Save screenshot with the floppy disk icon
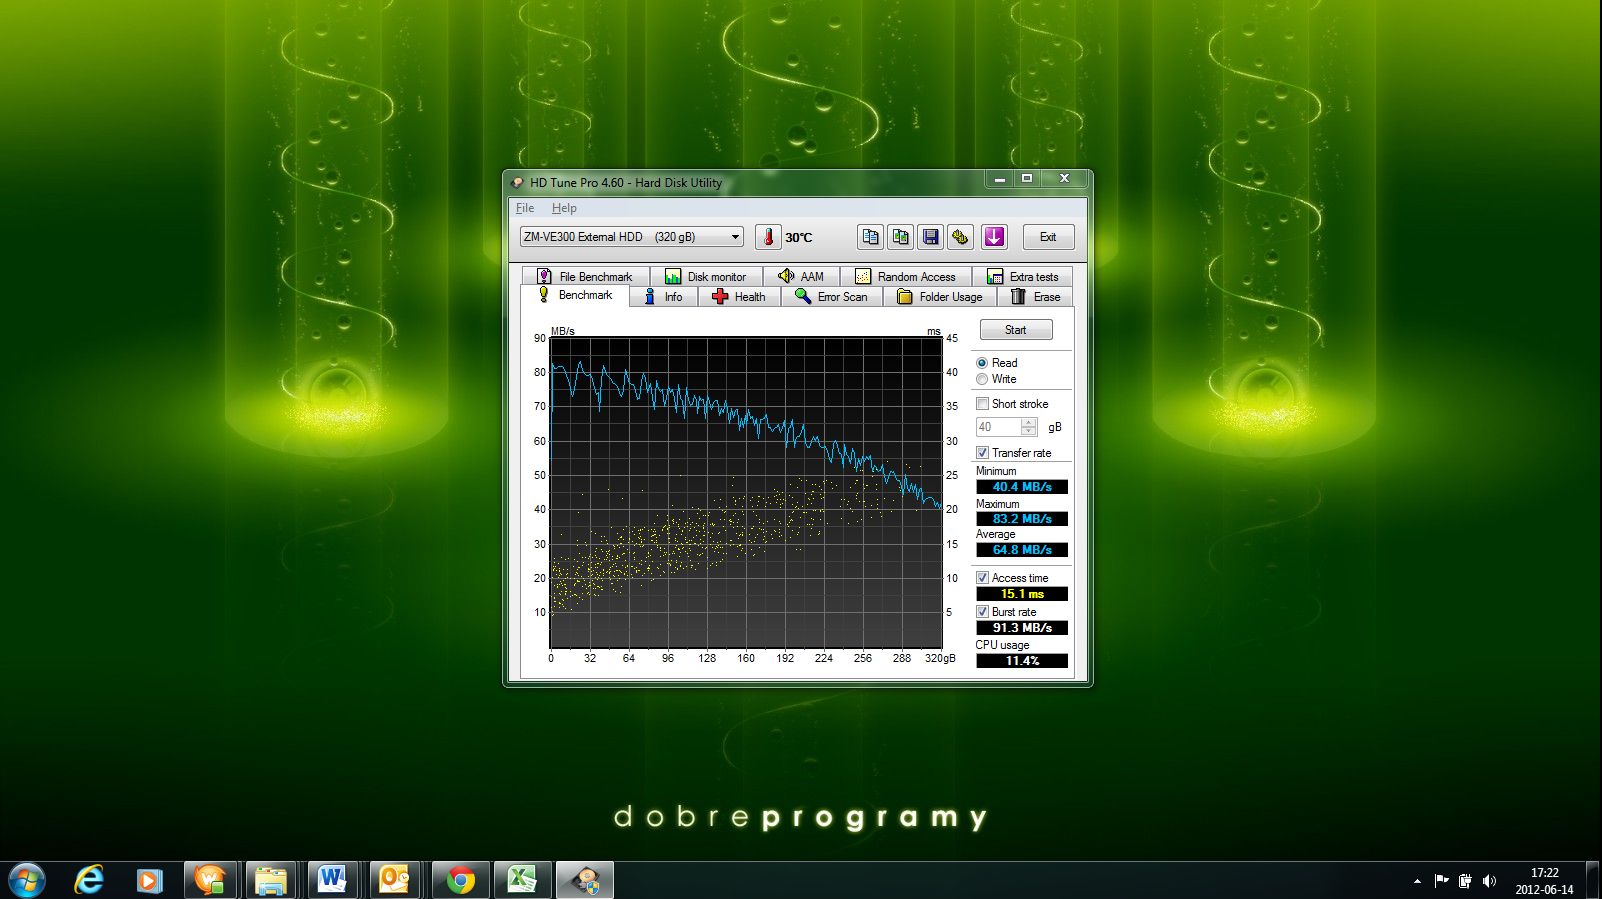This screenshot has width=1602, height=899. coord(930,237)
